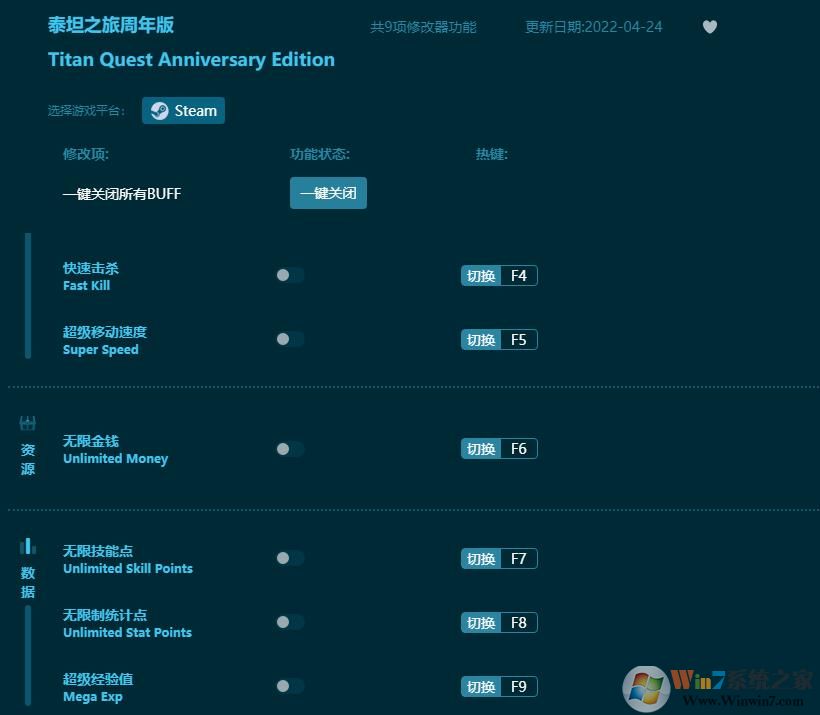Image resolution: width=820 pixels, height=715 pixels.
Task: Enable the Super Speed toggle
Action: [x=290, y=339]
